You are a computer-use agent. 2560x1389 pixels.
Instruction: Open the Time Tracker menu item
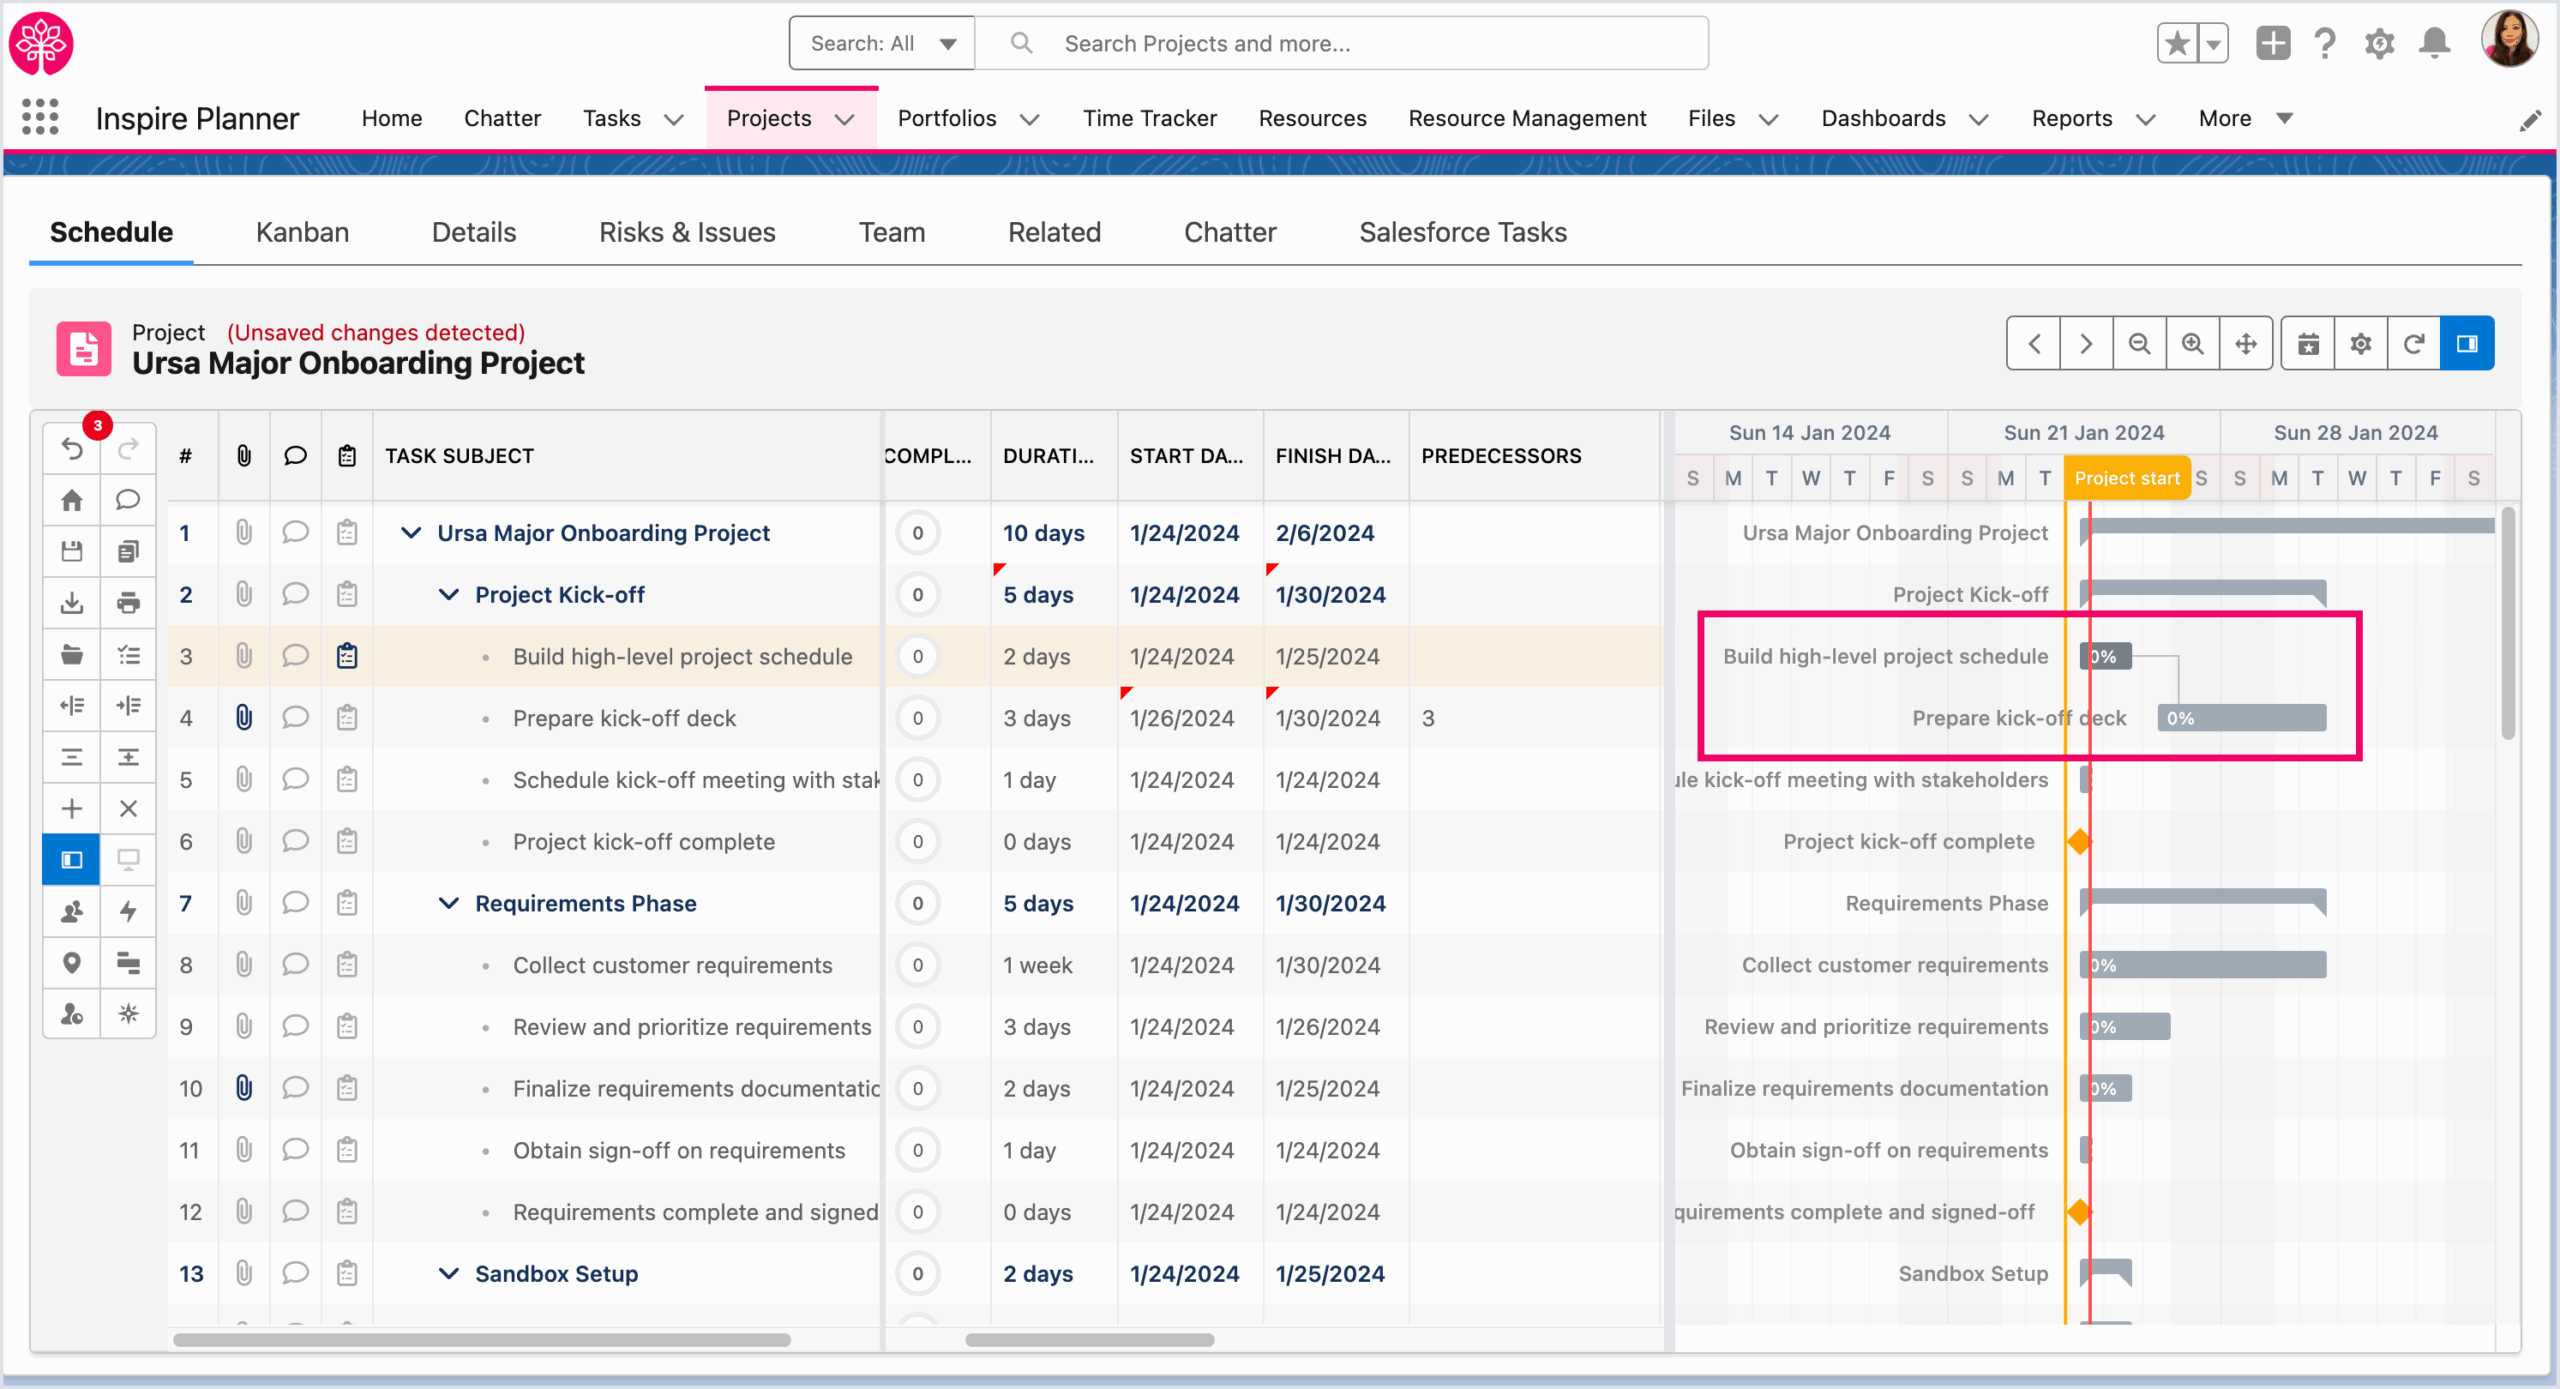1150,118
